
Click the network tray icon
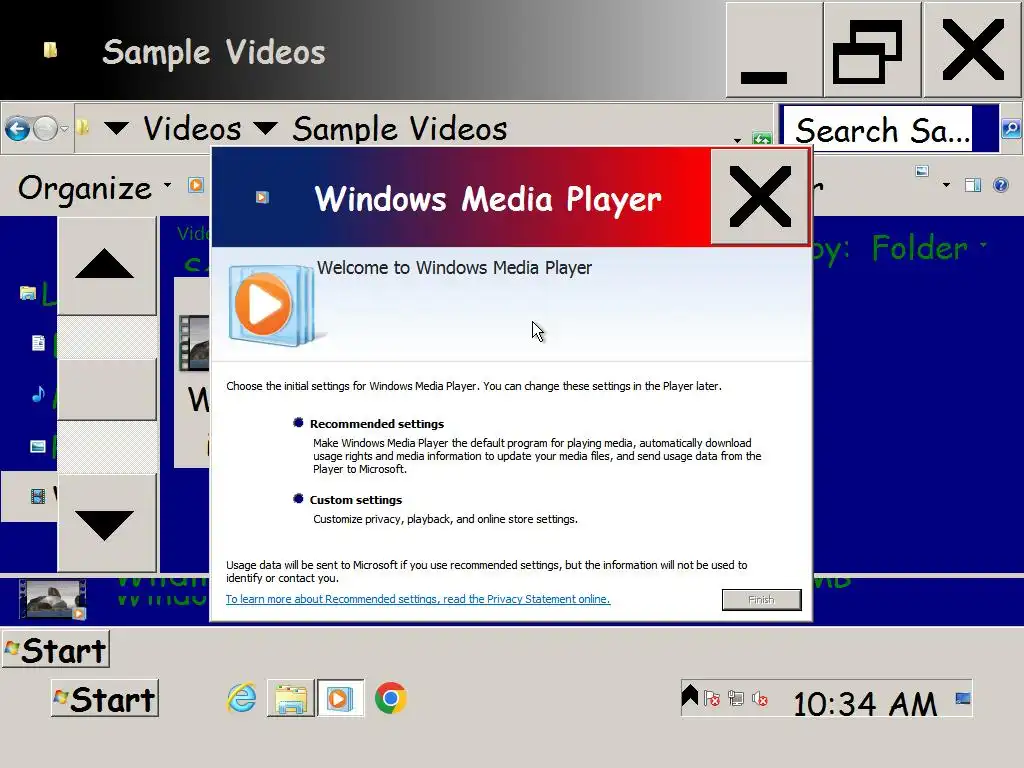tap(736, 699)
